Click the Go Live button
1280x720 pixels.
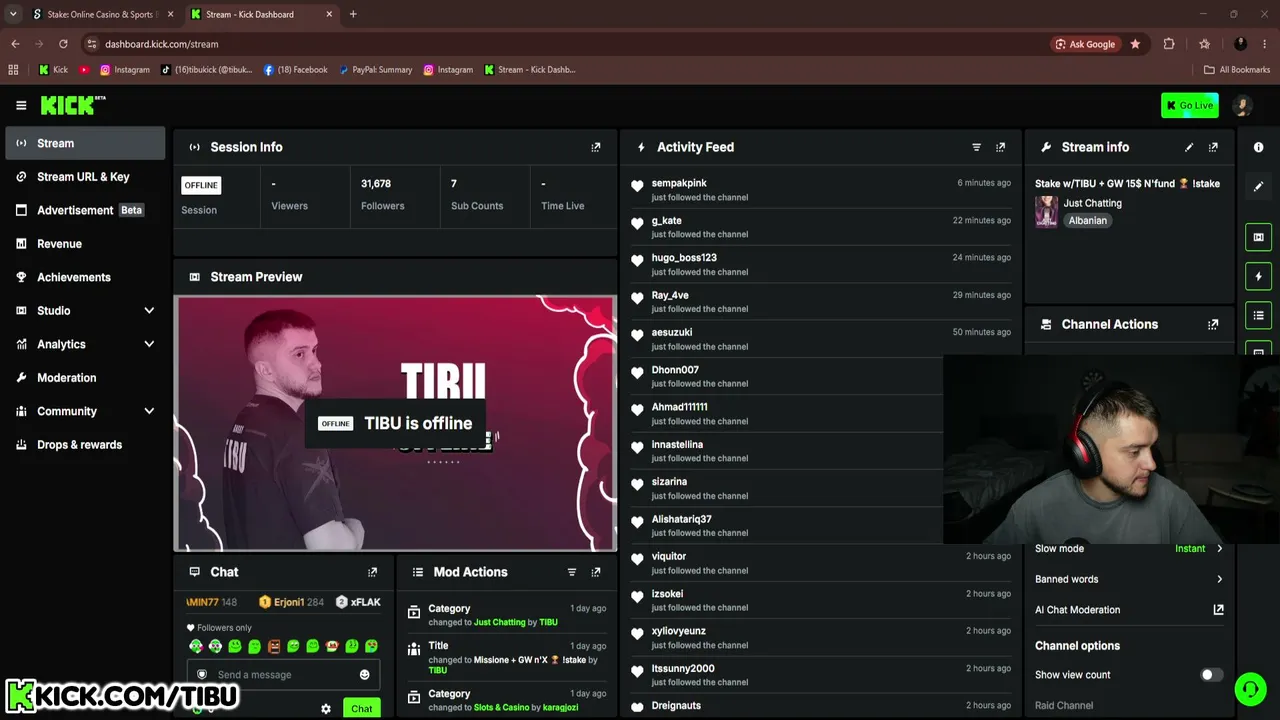click(1190, 105)
